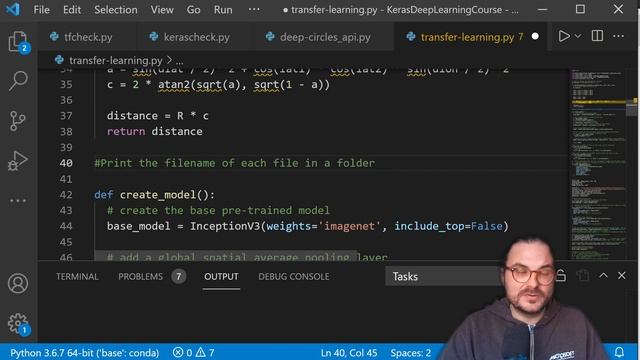Click unsaved dot on transfer-learning.py tab
Image resolution: width=640 pixels, height=360 pixels.
tap(535, 37)
